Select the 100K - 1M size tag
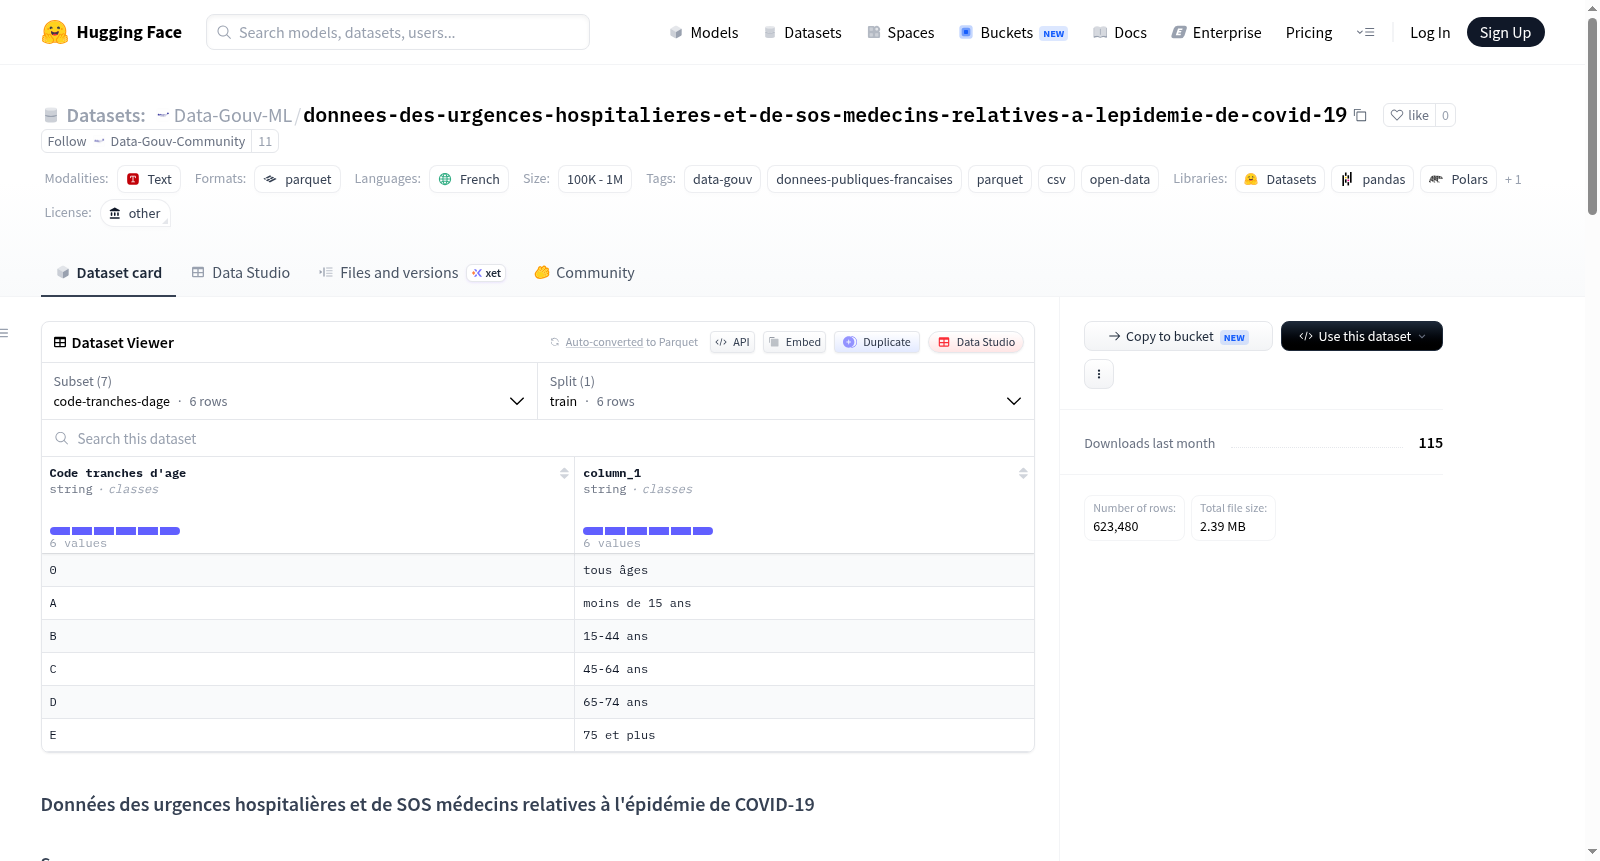This screenshot has height=861, width=1600. point(594,179)
